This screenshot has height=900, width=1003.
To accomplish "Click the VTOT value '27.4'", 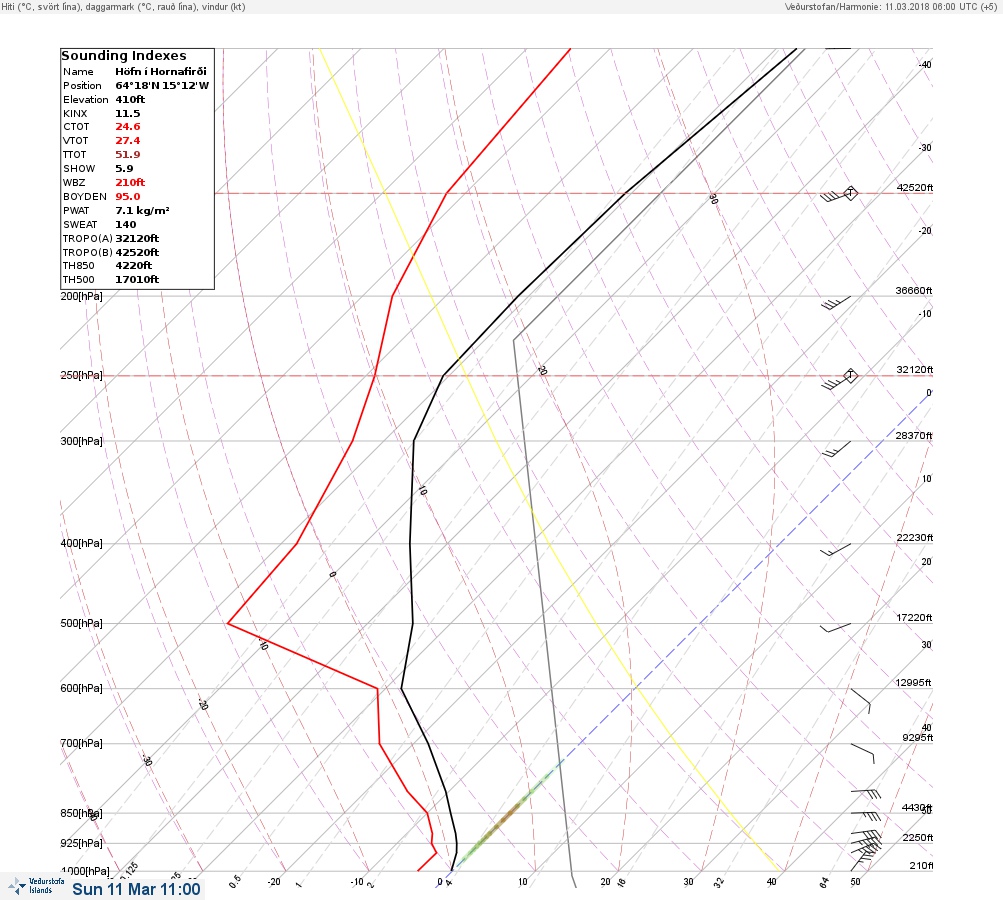I will point(127,141).
